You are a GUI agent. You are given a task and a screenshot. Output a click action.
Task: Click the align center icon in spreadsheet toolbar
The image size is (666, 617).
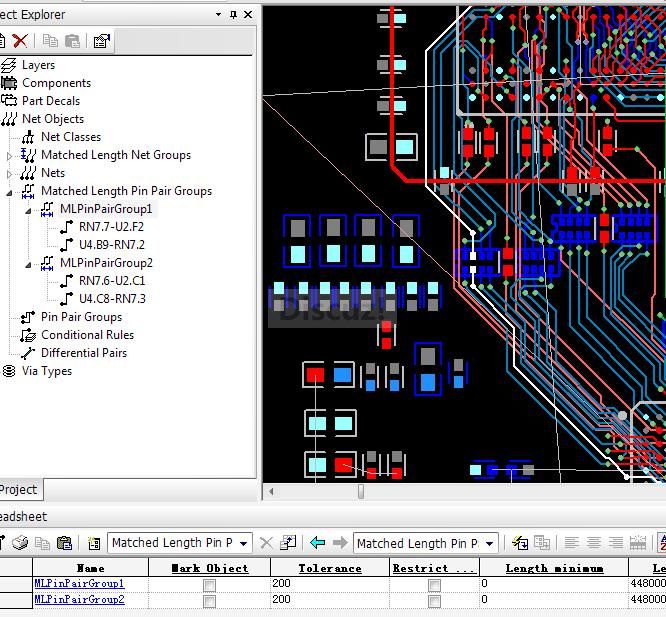594,543
